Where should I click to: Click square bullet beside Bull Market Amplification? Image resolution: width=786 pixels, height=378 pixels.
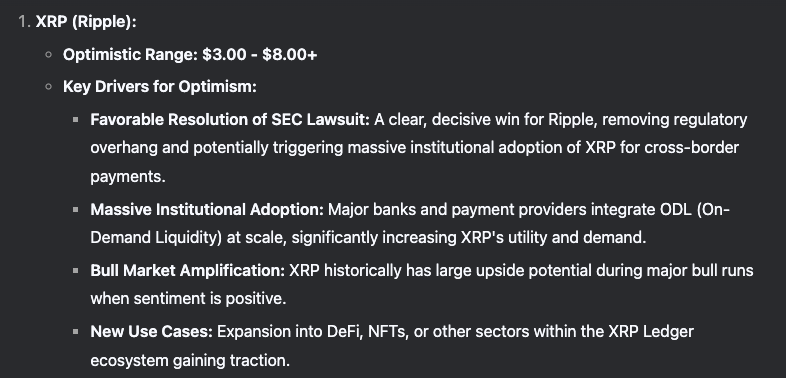[x=76, y=271]
